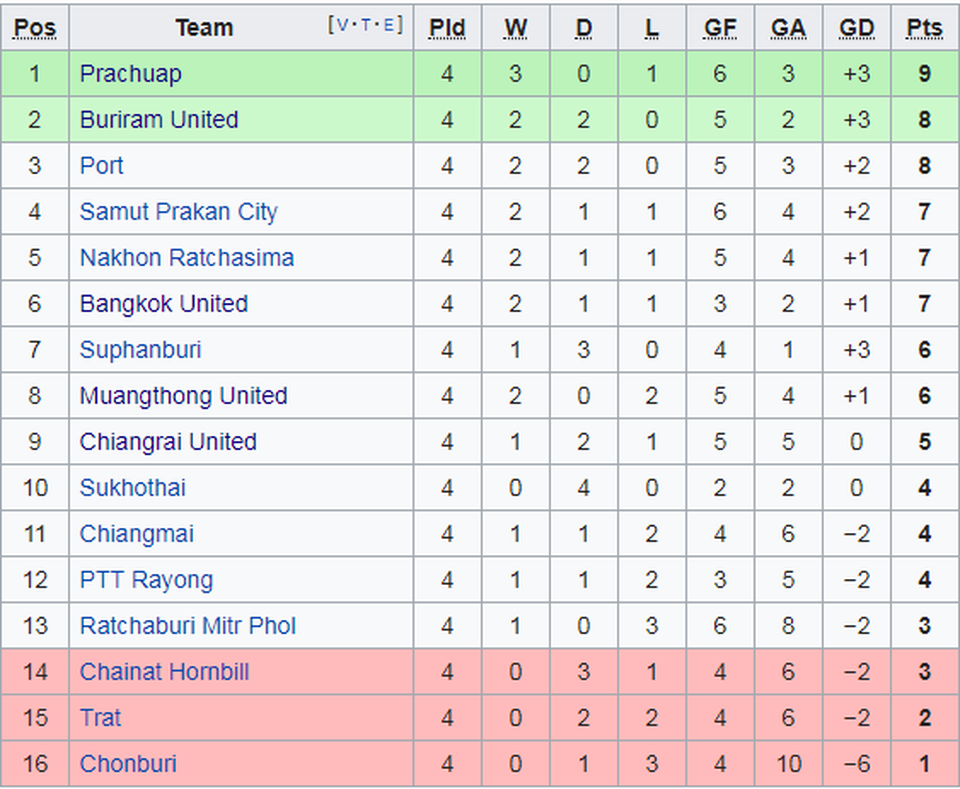The width and height of the screenshot is (960, 789).
Task: Click the Sukhothai team link
Action: click(x=132, y=488)
